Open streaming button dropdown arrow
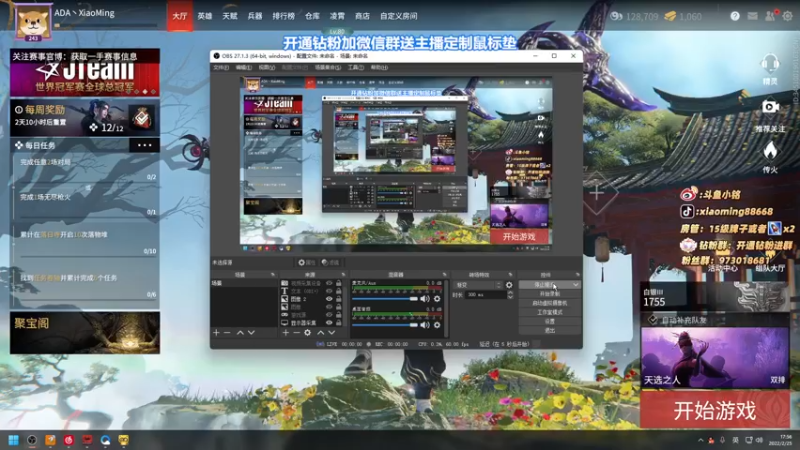Screen dimensions: 800x450 576,285
